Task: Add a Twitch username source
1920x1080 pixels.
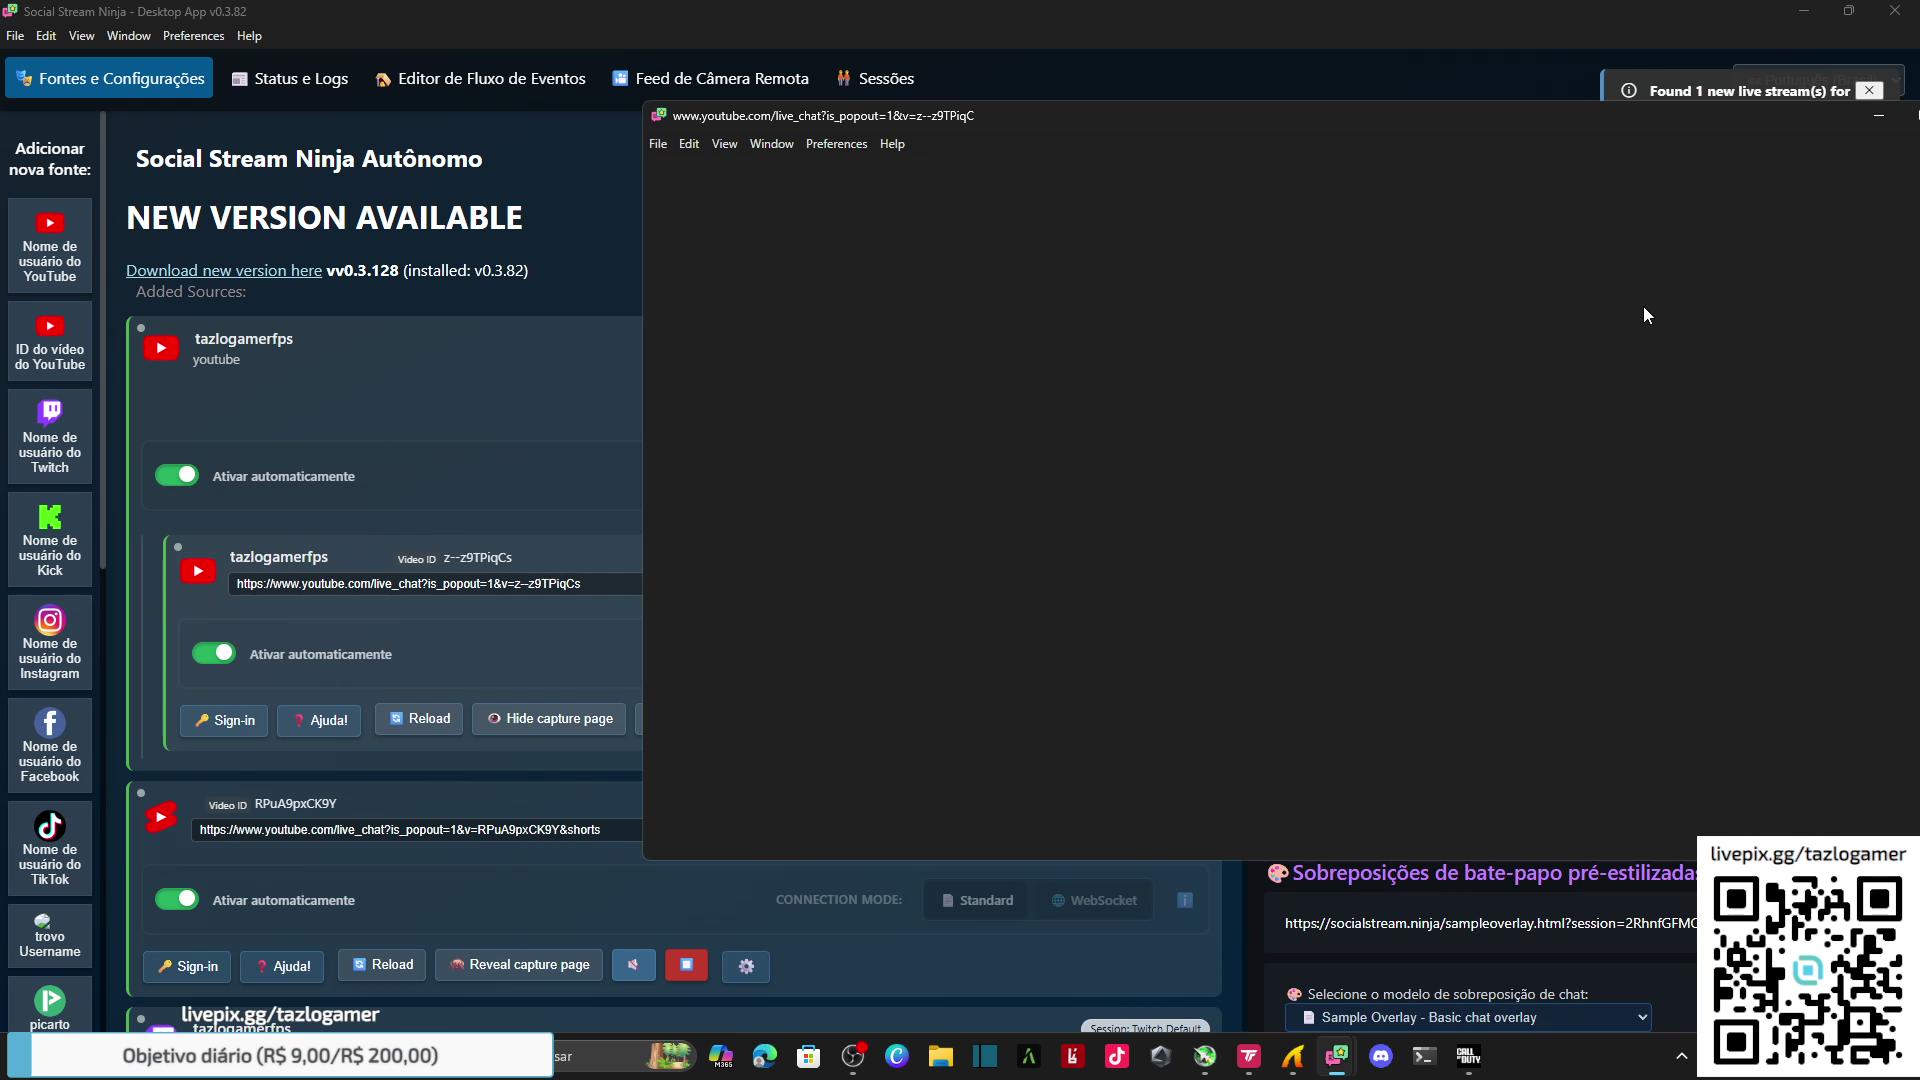Action: click(x=50, y=437)
